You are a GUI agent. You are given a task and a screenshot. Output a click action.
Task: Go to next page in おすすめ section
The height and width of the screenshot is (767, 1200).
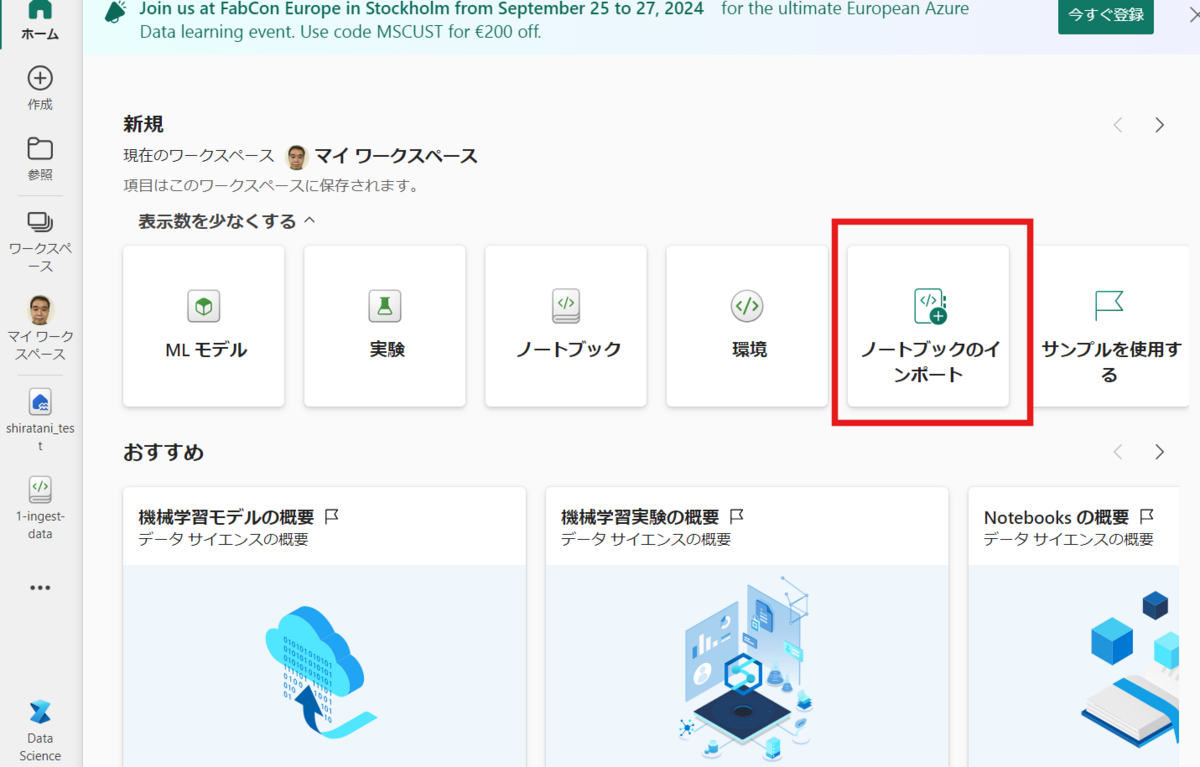coord(1160,452)
